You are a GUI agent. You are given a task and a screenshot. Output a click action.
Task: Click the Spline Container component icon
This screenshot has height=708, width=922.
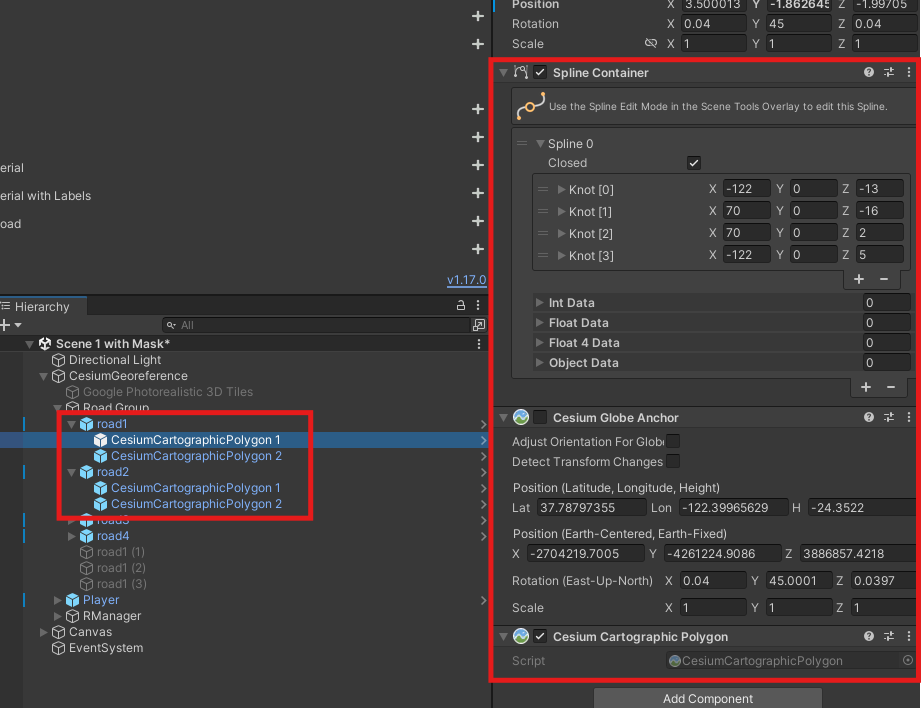[x=520, y=72]
